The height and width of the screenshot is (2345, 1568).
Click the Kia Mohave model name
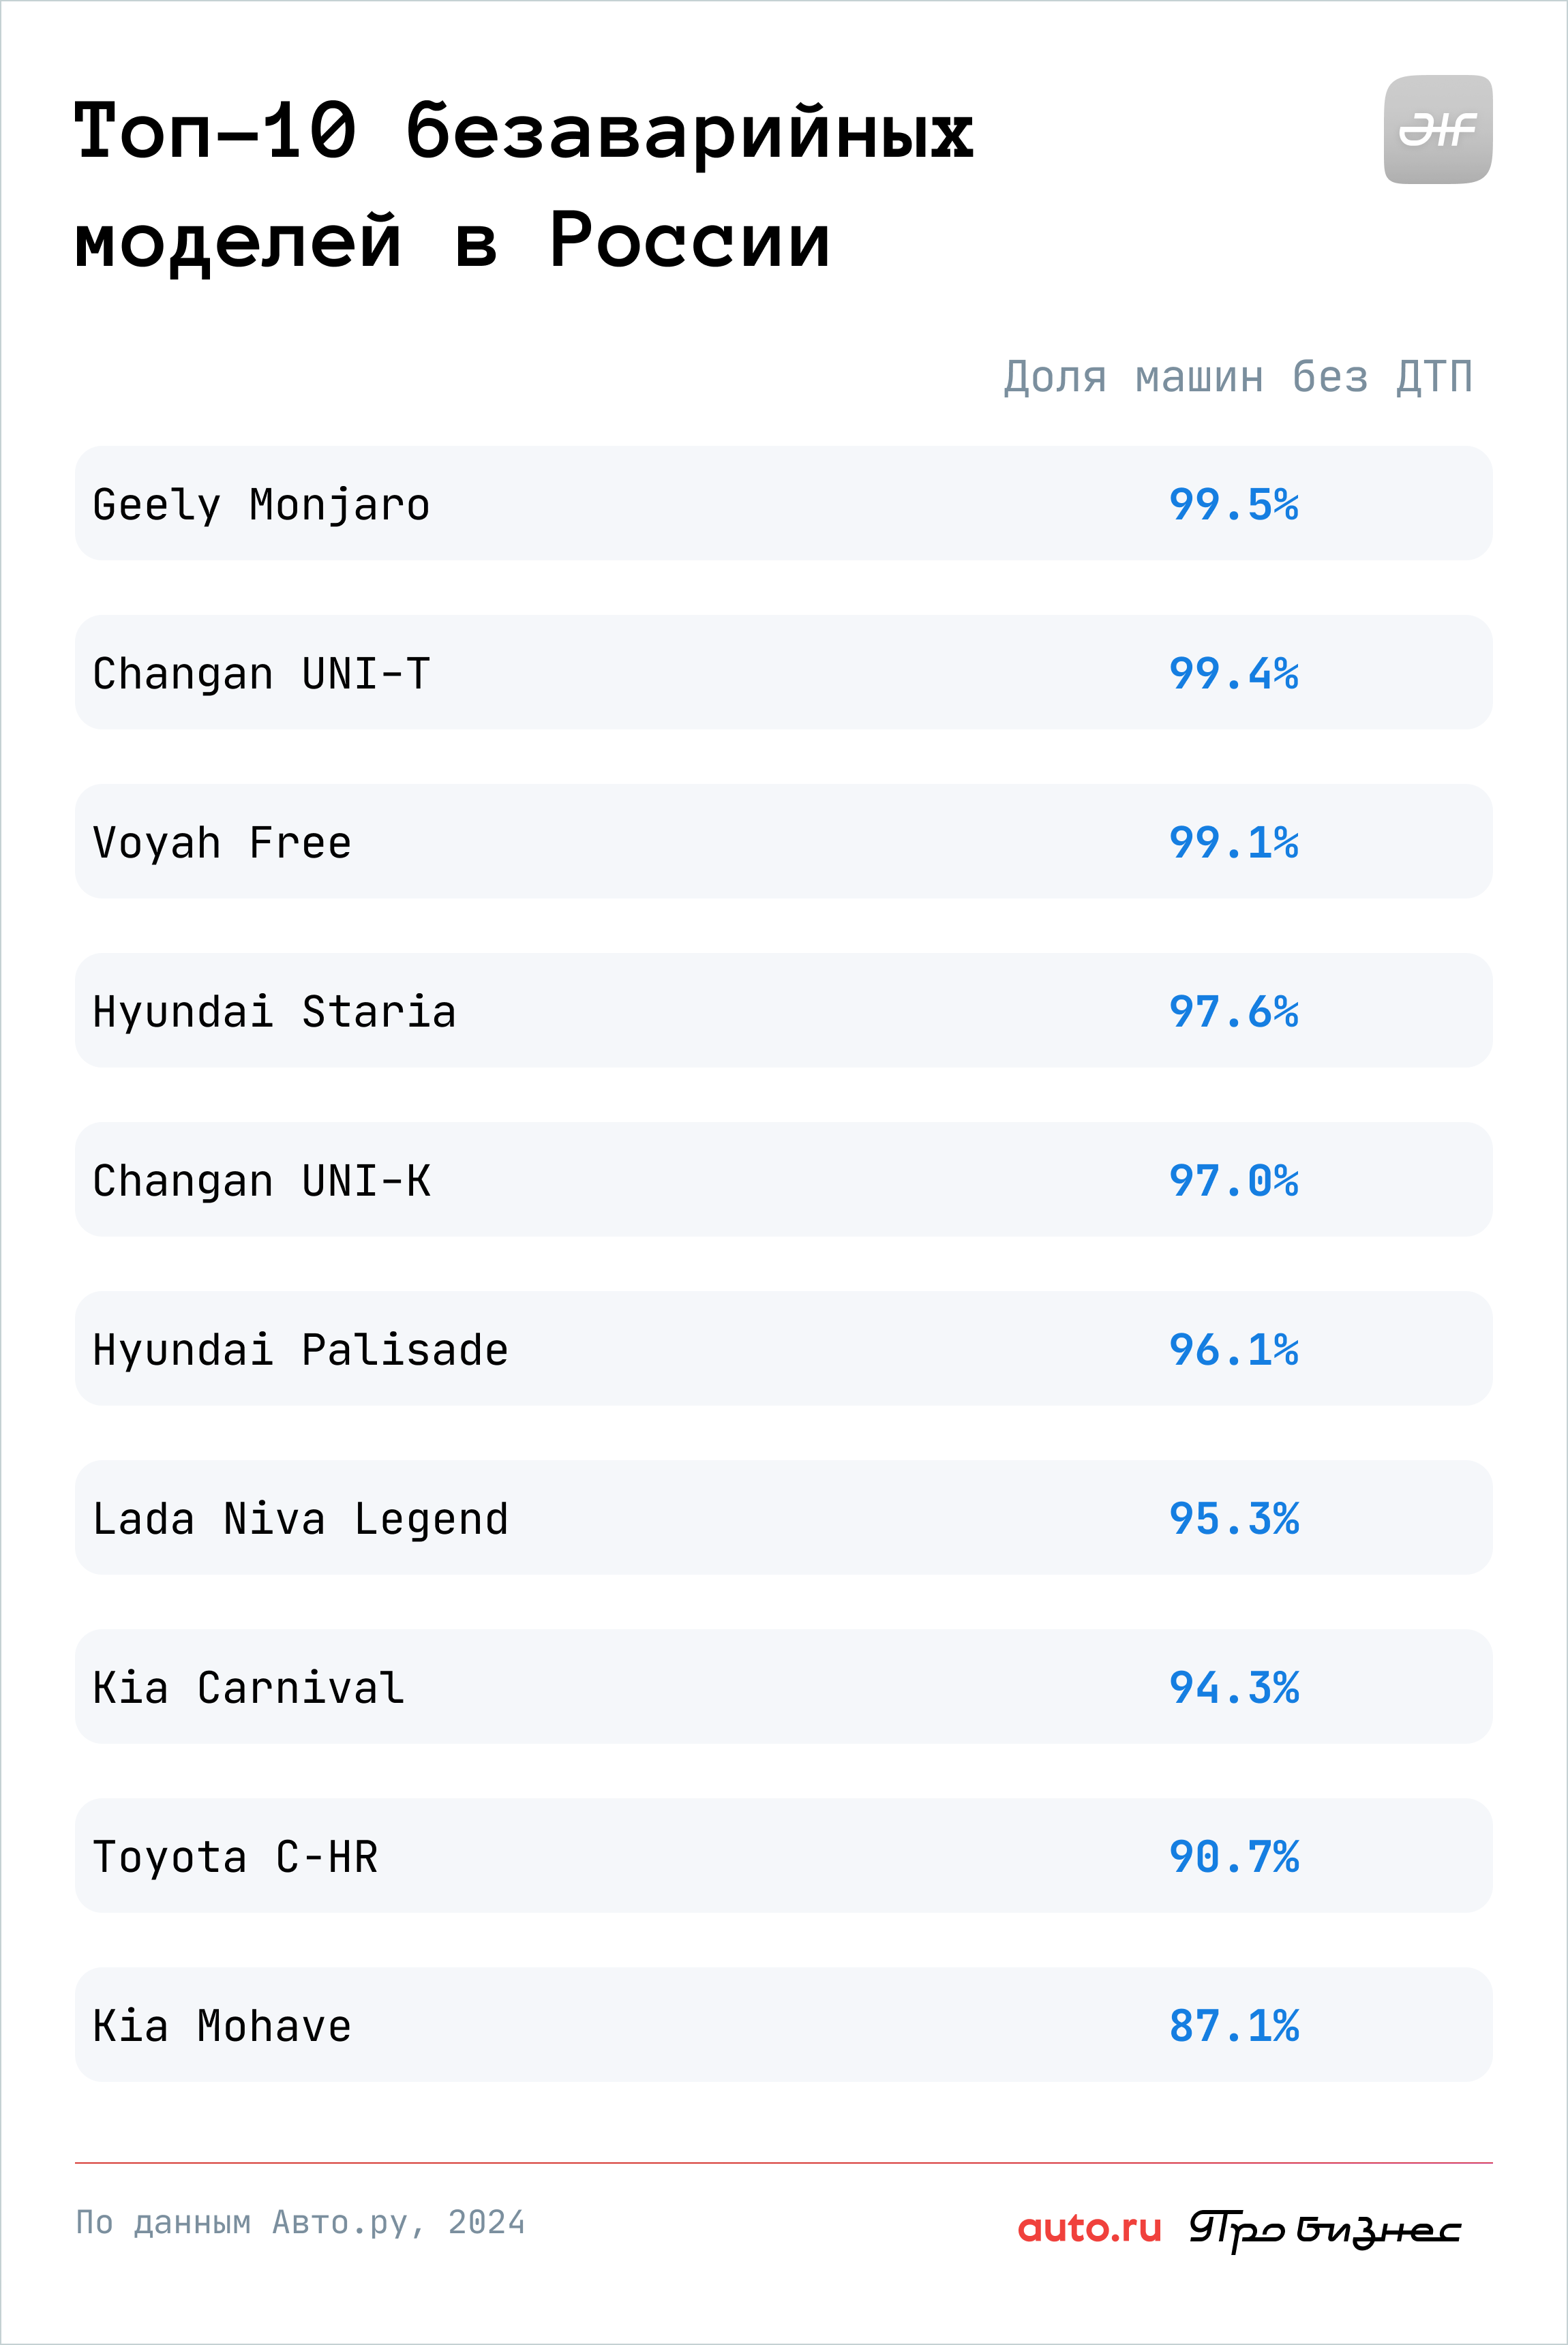222,2026
